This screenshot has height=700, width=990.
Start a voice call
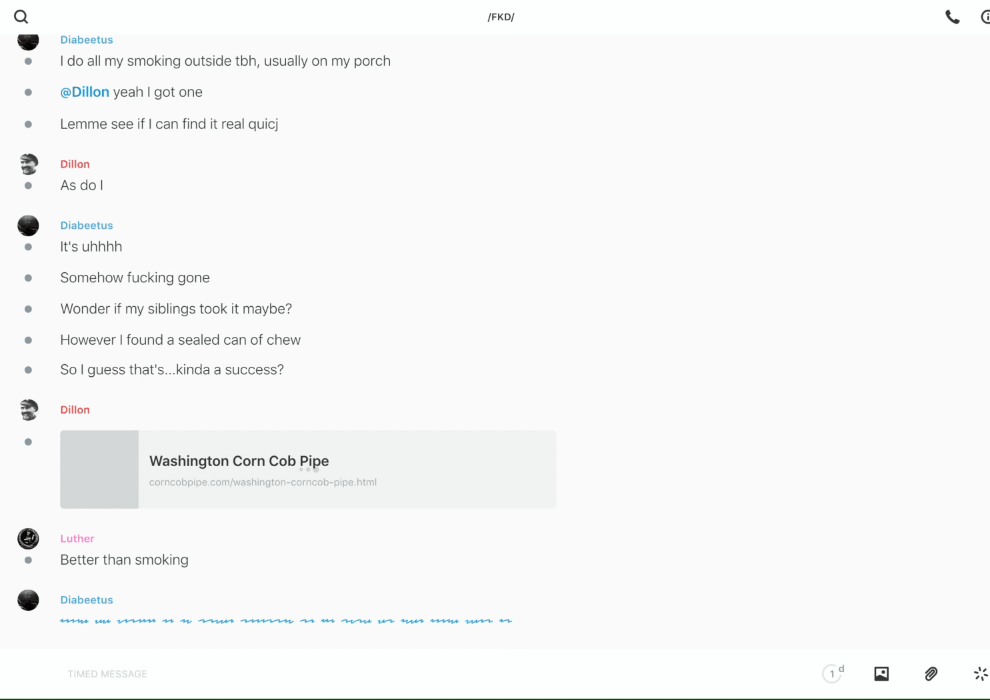click(952, 17)
